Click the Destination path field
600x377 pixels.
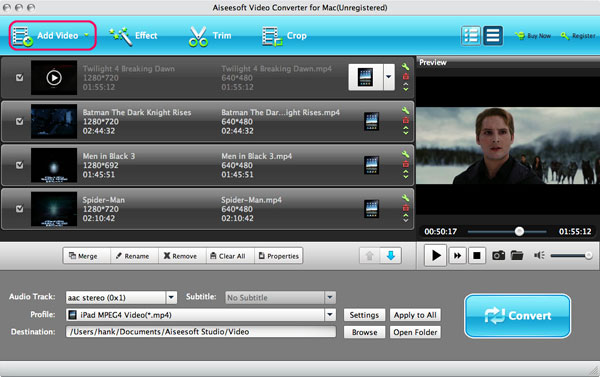click(x=201, y=332)
